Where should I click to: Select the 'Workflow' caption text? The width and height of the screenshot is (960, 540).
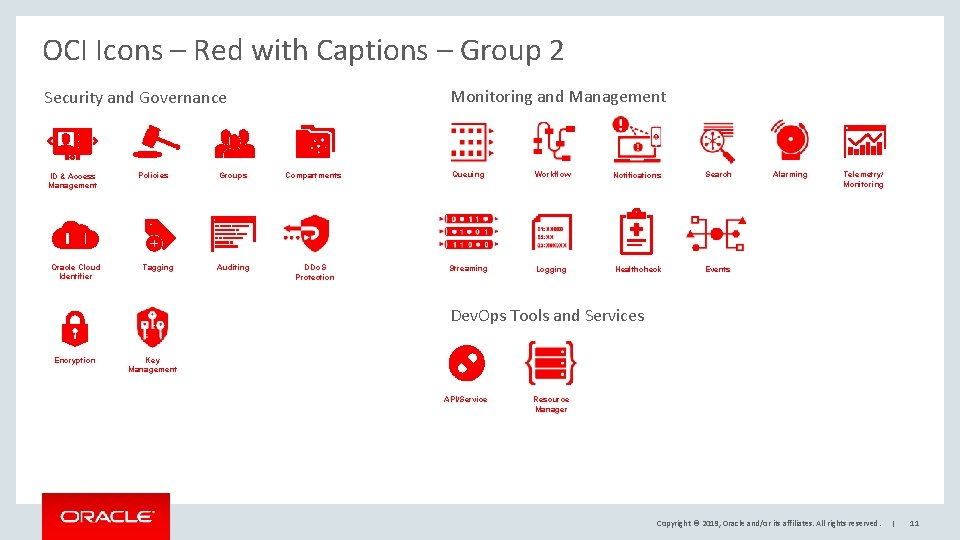pyautogui.click(x=553, y=174)
